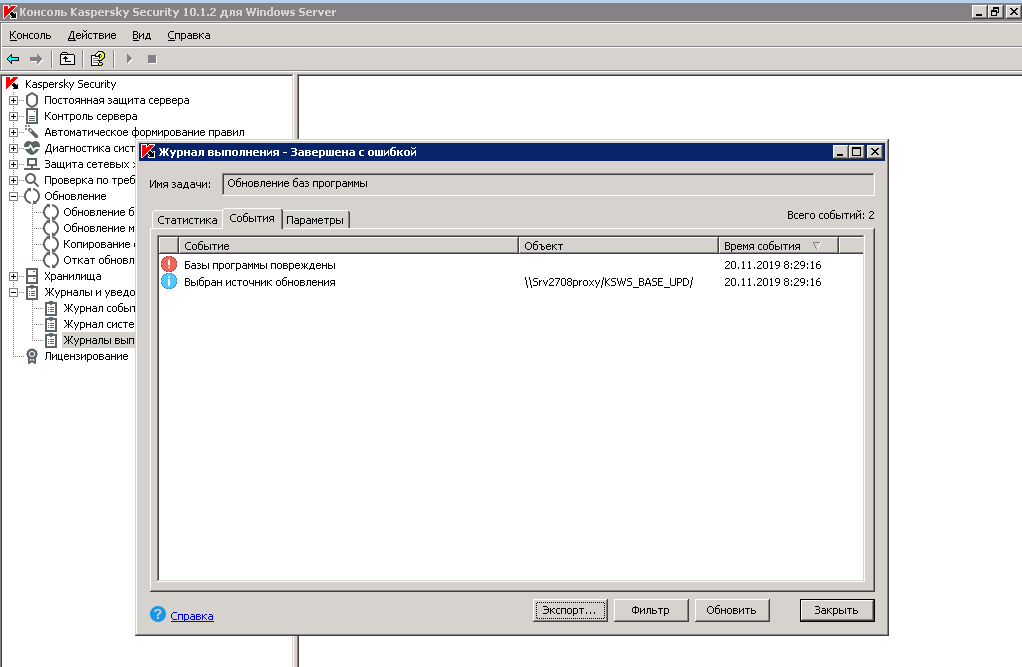Select Контроль сервера label in the tree
The width and height of the screenshot is (1022, 667).
(91, 116)
